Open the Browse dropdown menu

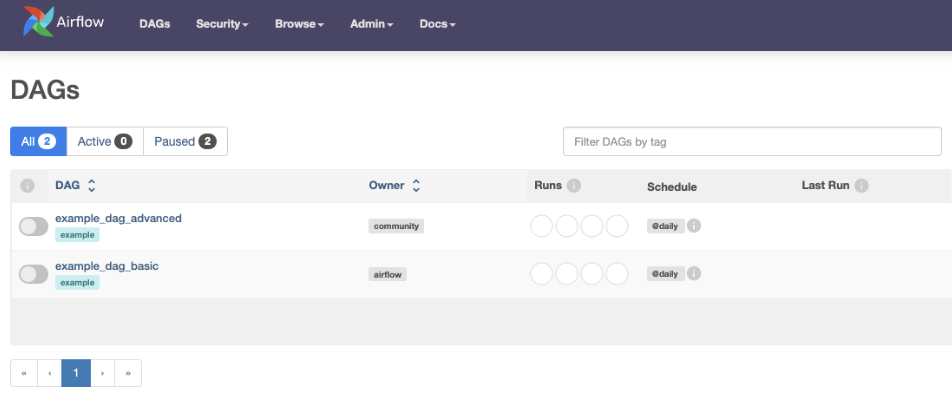click(x=299, y=24)
